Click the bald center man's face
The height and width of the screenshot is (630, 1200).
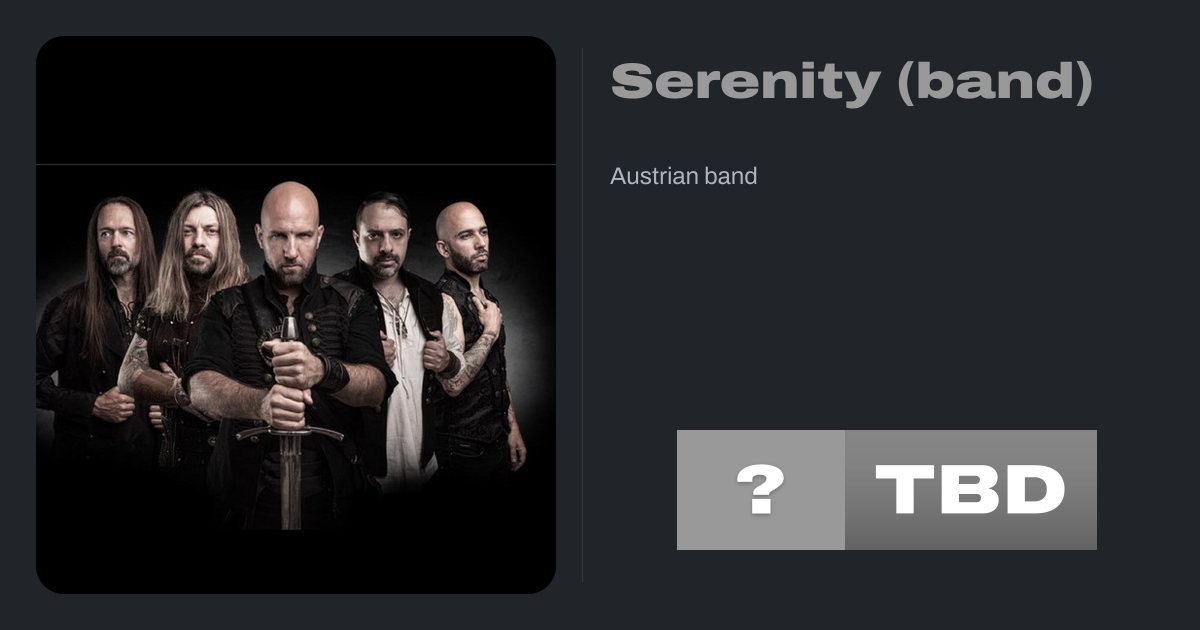[287, 241]
